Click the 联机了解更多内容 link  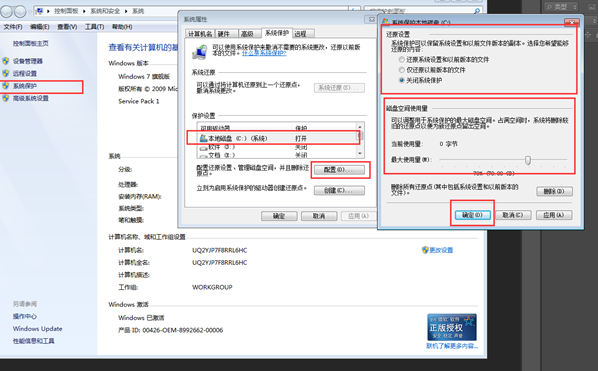click(452, 346)
